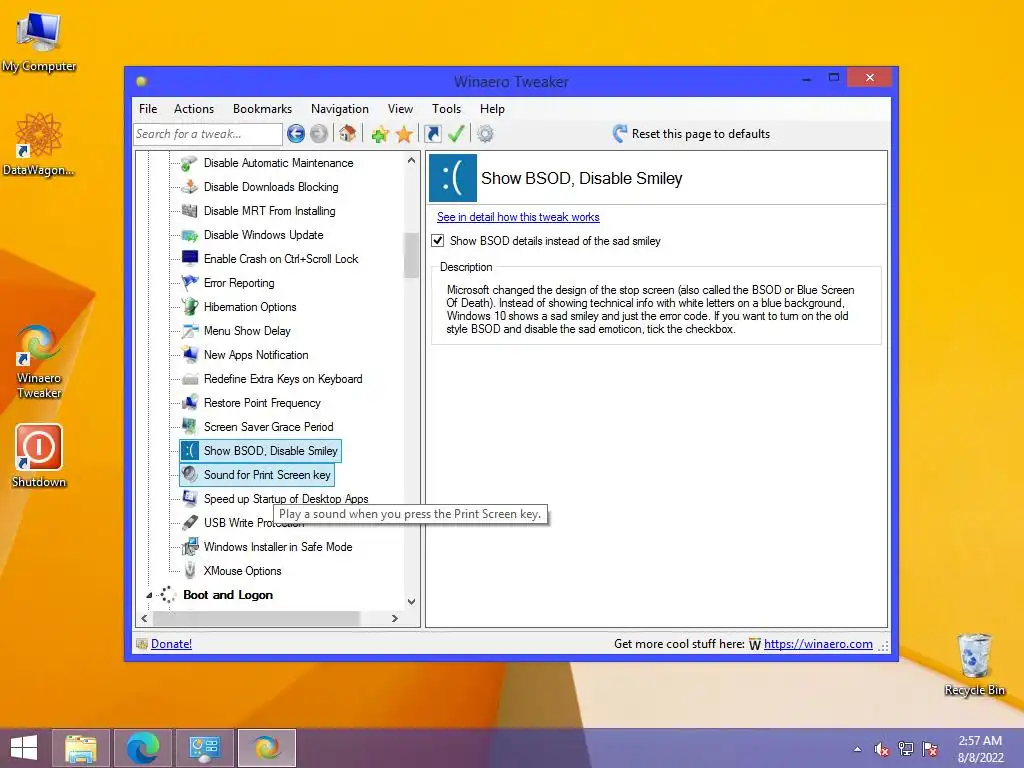Image resolution: width=1024 pixels, height=768 pixels.
Task: Click the vertical scrollbar thumb of the tree
Action: pos(411,255)
